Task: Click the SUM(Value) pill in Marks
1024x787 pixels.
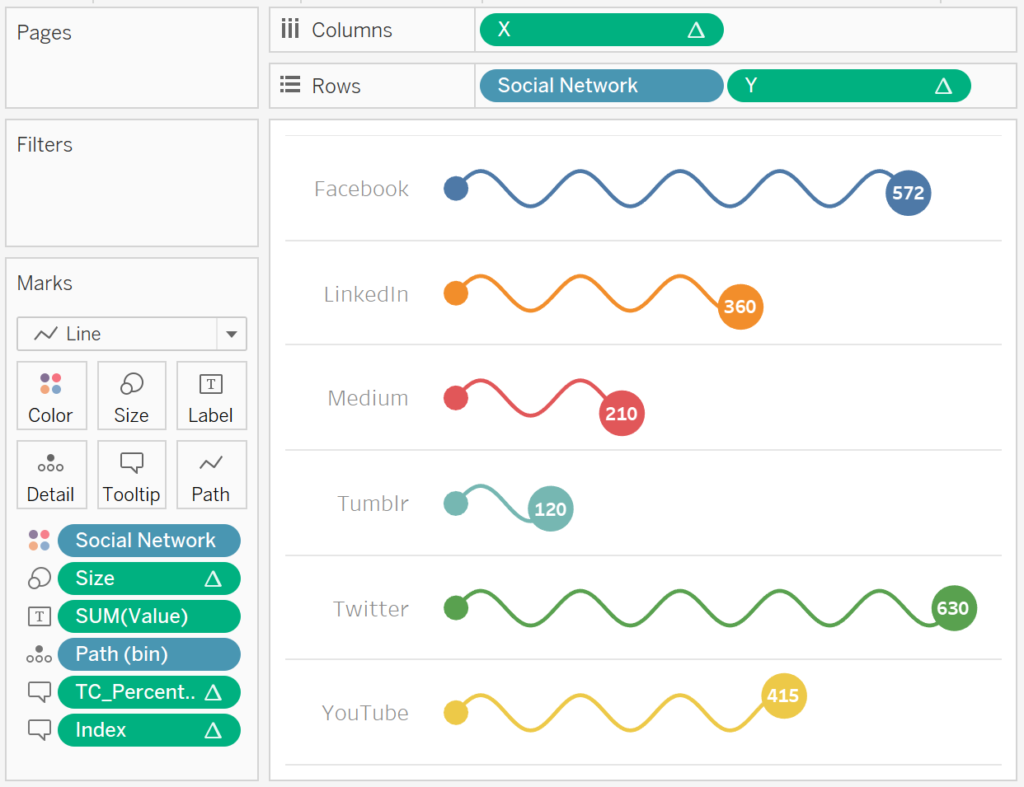Action: [149, 616]
